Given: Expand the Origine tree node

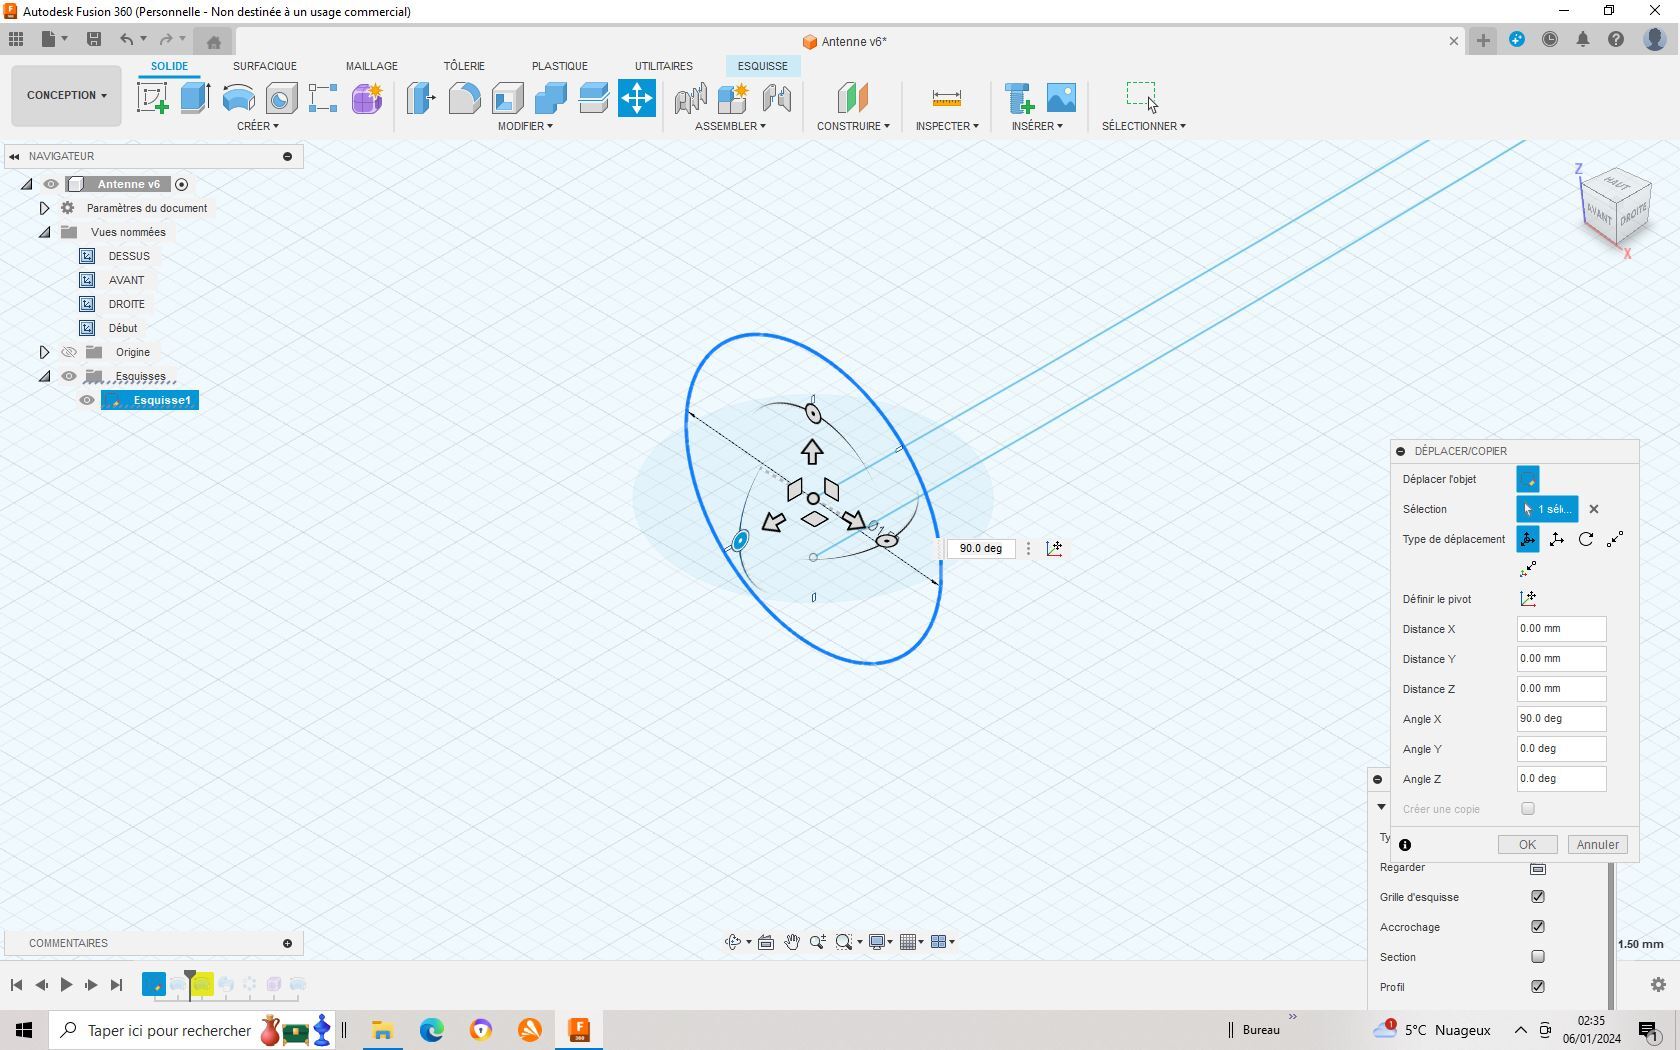Looking at the screenshot, I should click(44, 352).
